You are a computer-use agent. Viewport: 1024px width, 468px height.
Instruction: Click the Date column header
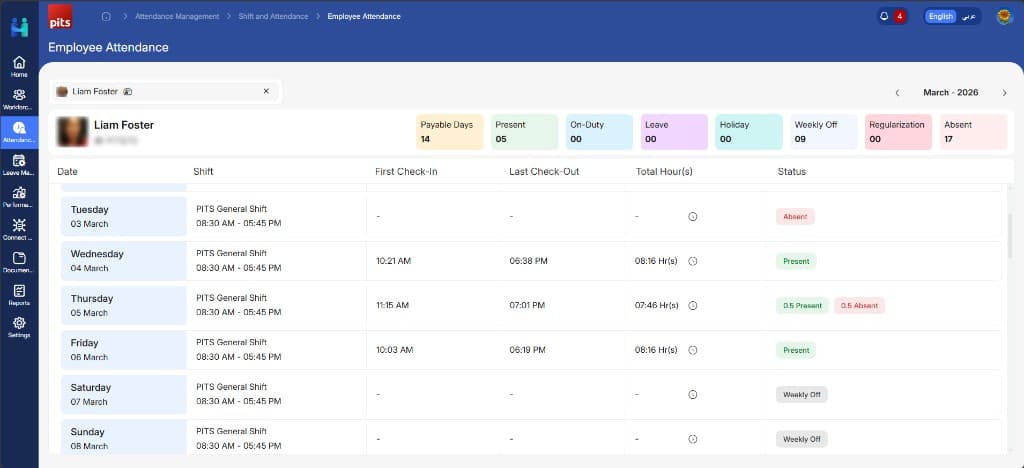click(67, 172)
